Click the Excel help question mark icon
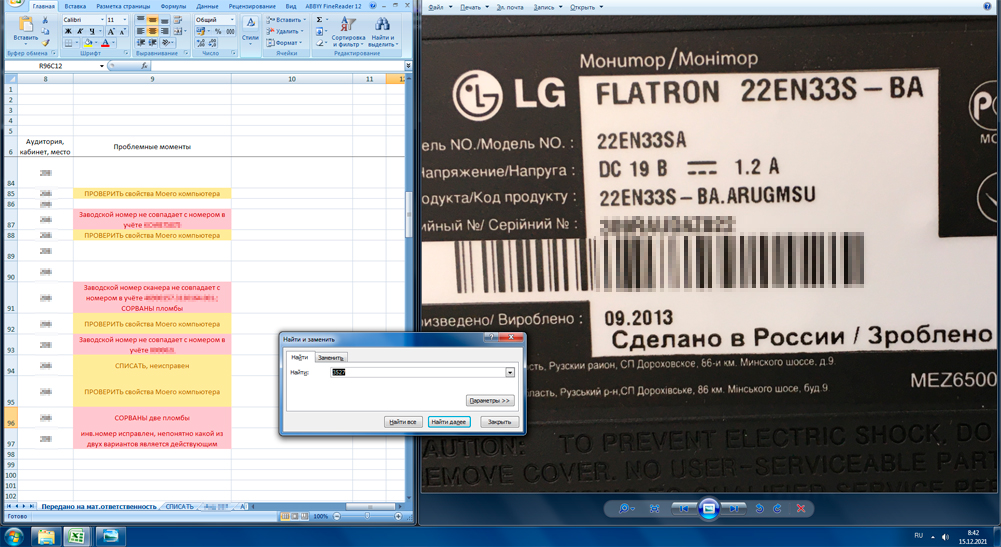 click(373, 6)
